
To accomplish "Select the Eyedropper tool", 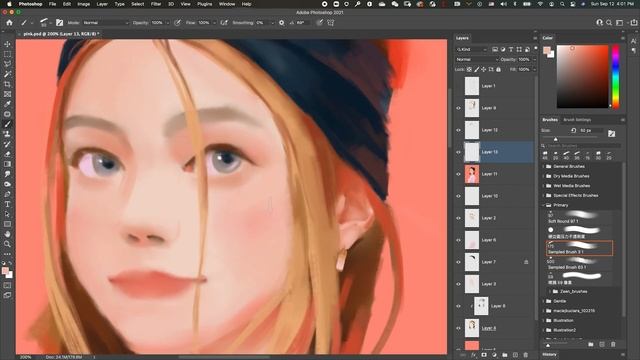I will point(7,104).
